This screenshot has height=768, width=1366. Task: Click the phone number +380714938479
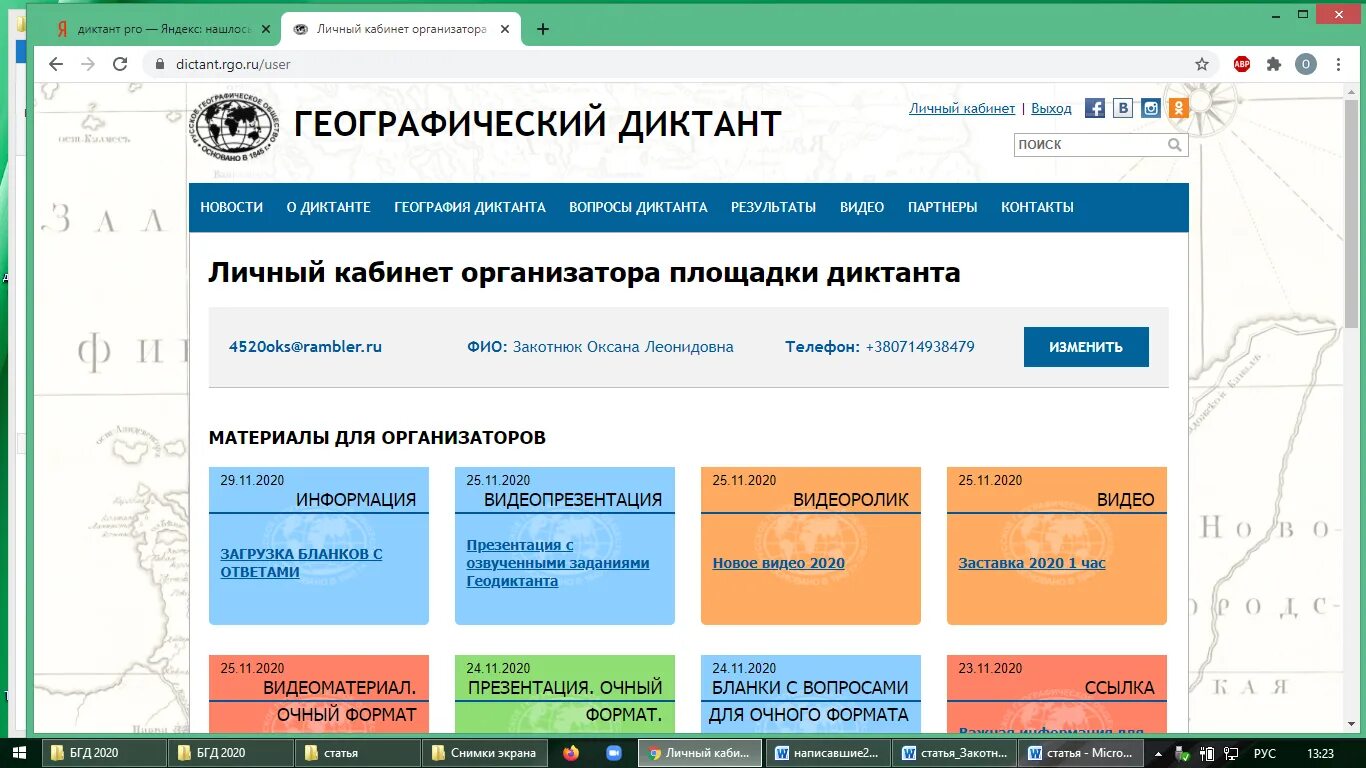click(920, 347)
